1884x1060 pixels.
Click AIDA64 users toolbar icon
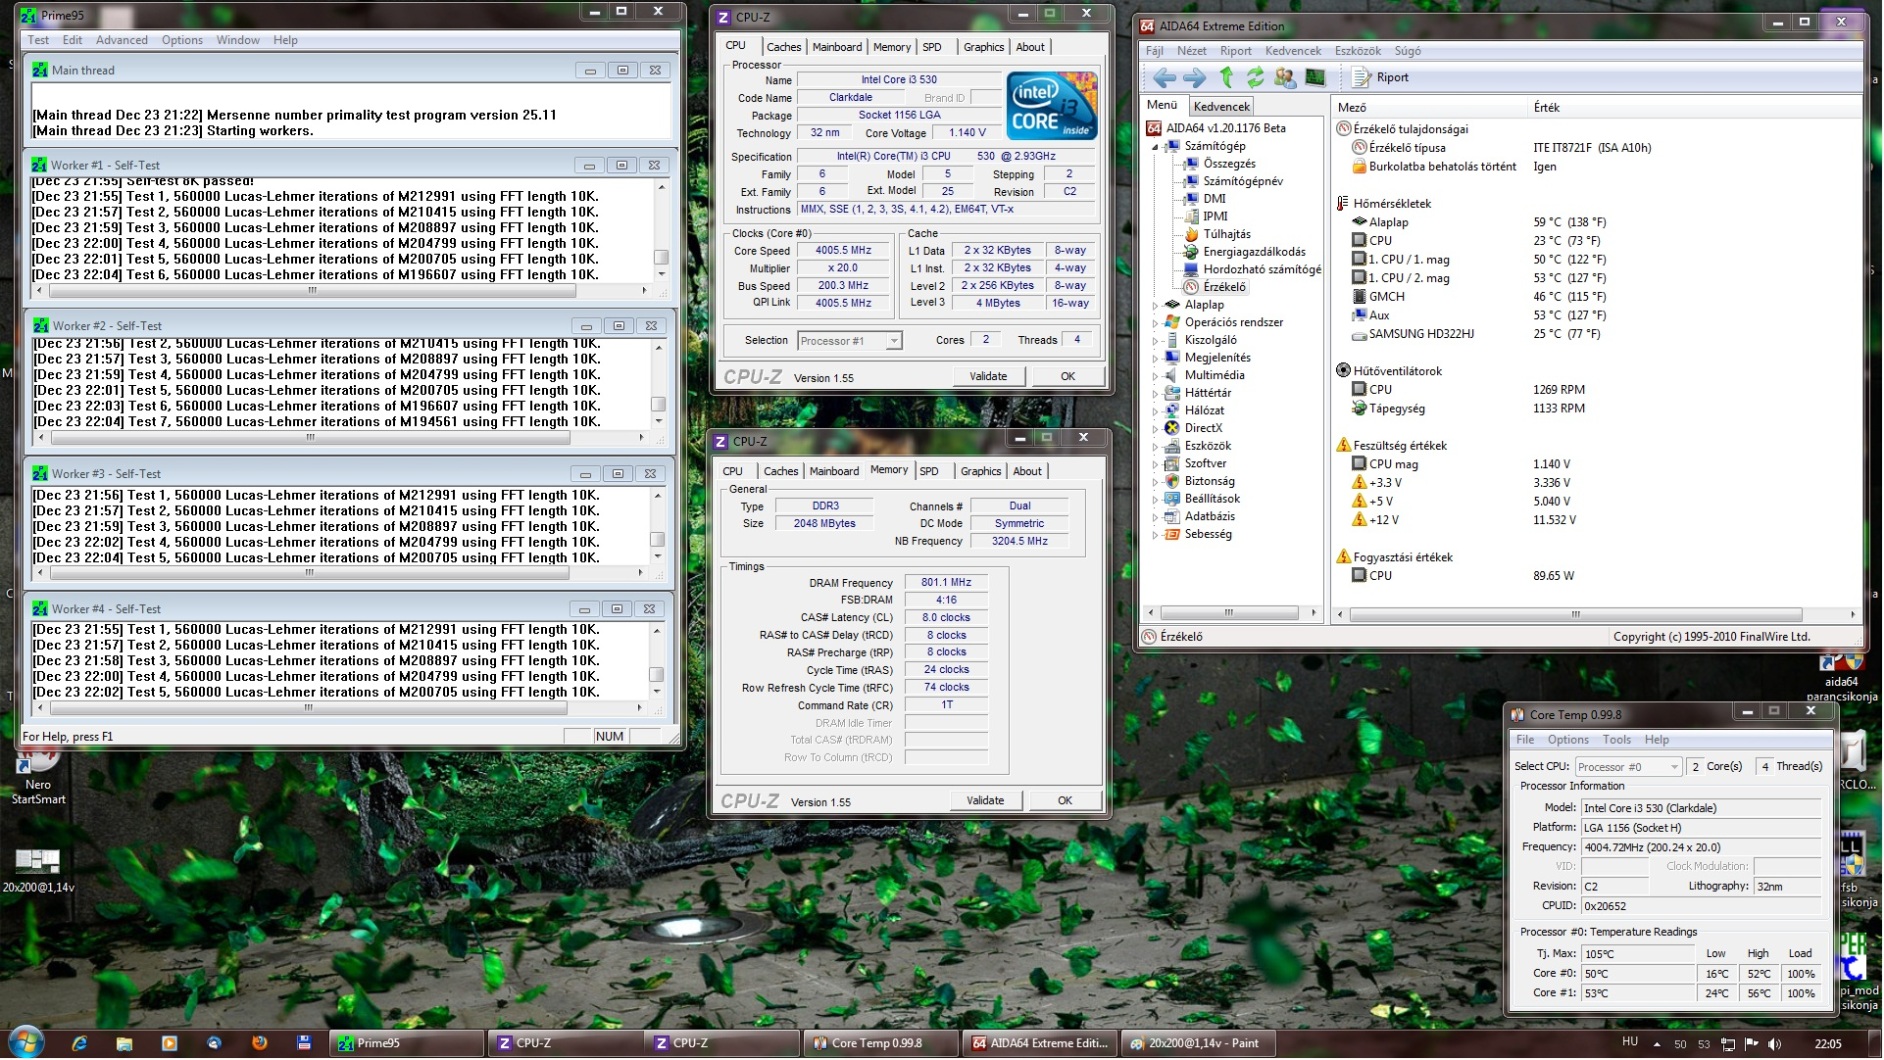(x=1285, y=77)
